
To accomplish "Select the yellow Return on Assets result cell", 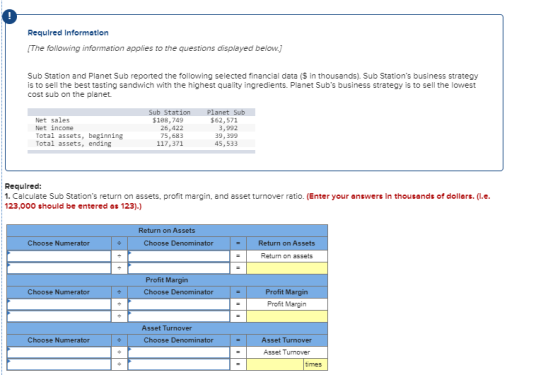I will pyautogui.click(x=287, y=268).
